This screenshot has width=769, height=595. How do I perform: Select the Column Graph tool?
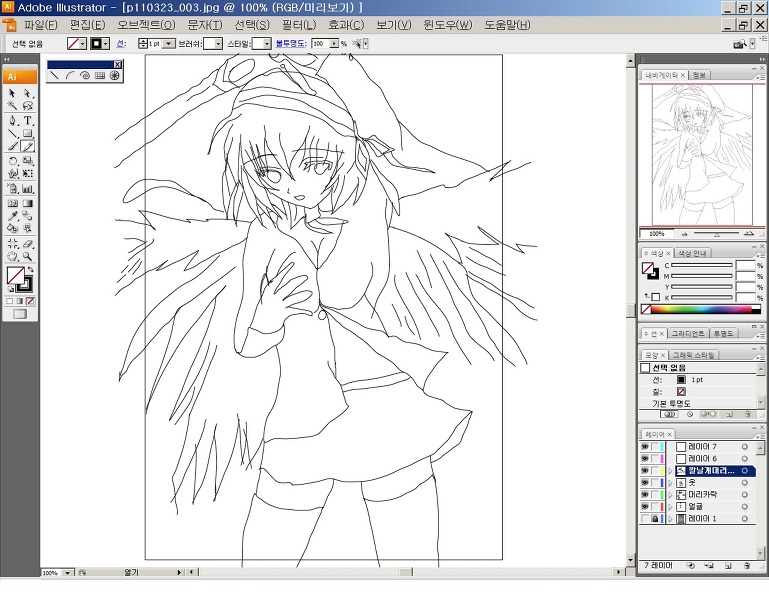point(27,188)
